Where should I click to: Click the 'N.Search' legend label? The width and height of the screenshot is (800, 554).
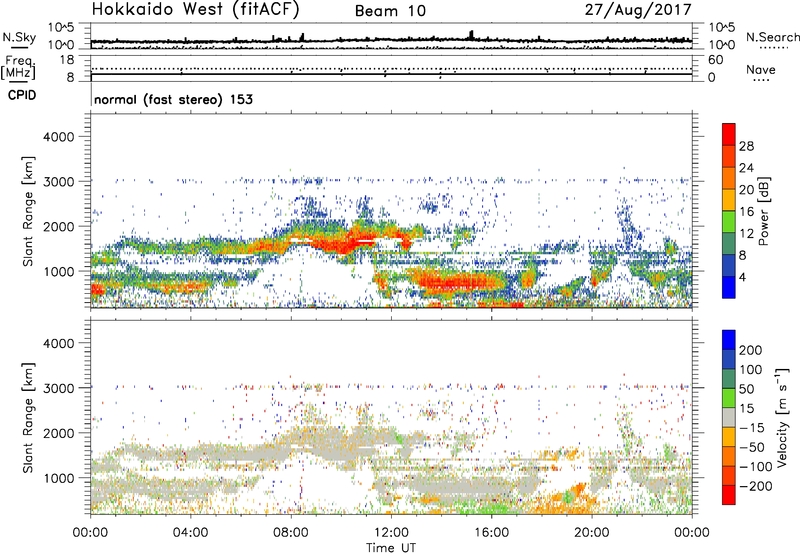pos(772,37)
